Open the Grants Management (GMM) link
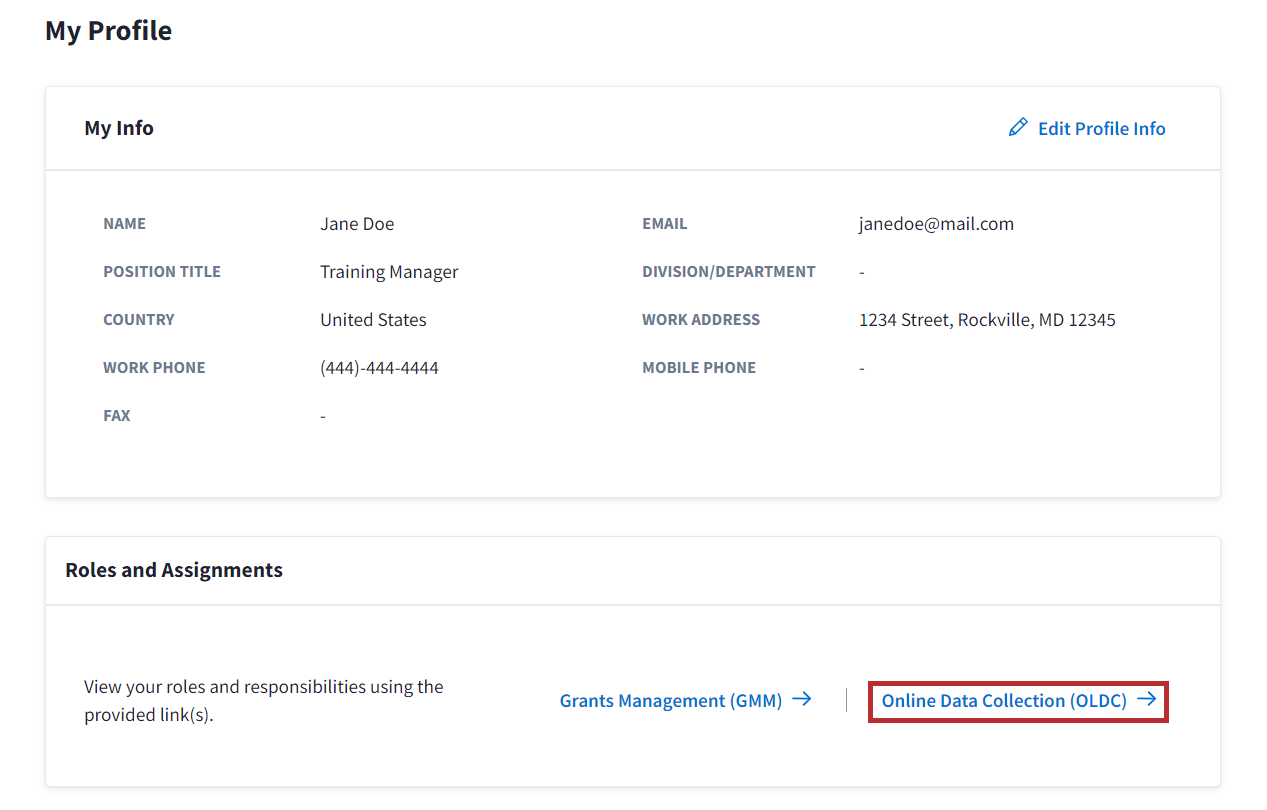 (x=671, y=701)
